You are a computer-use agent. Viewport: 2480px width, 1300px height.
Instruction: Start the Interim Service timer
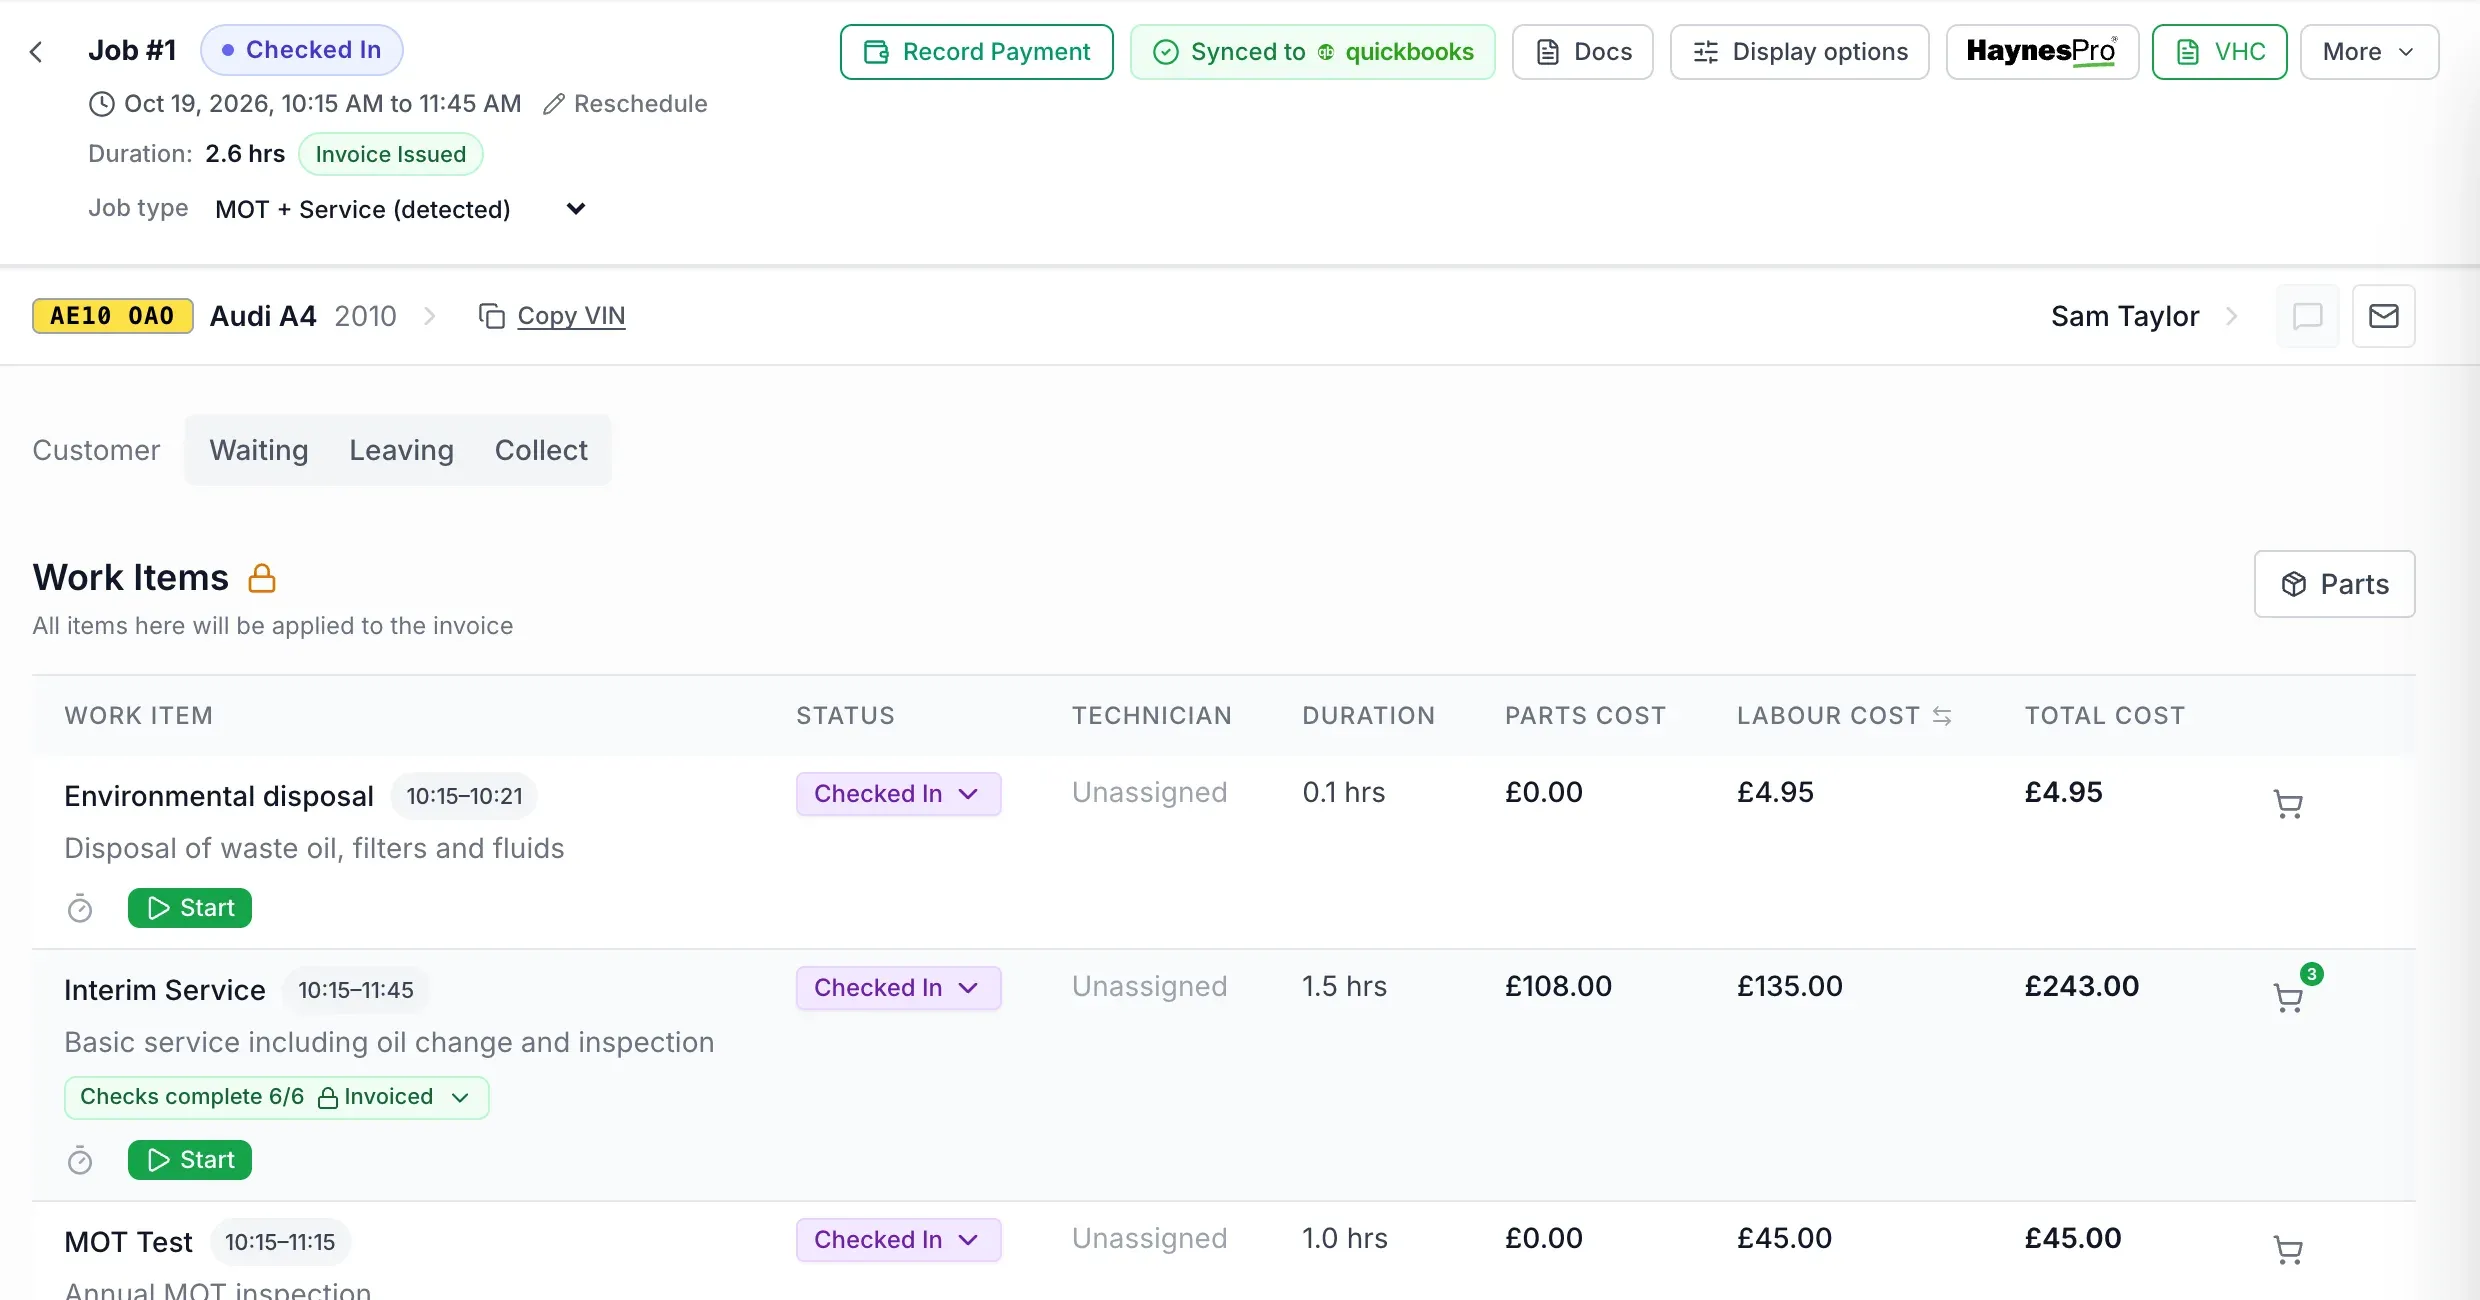[x=190, y=1160]
